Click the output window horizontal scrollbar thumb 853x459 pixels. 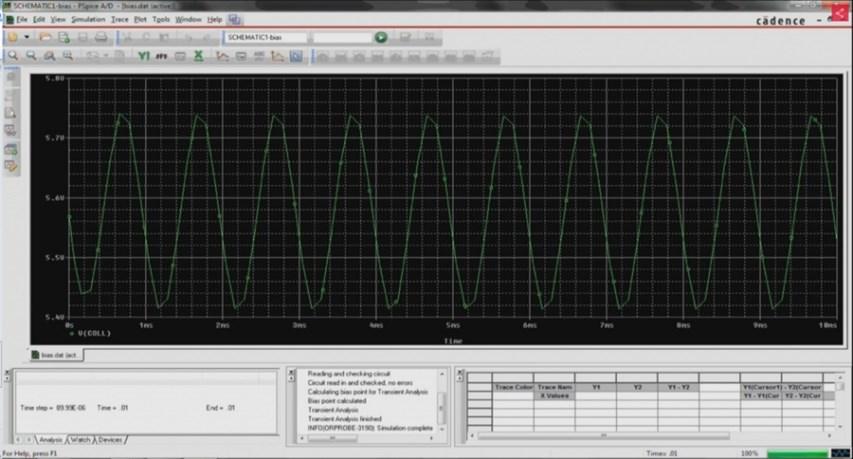[x=332, y=438]
